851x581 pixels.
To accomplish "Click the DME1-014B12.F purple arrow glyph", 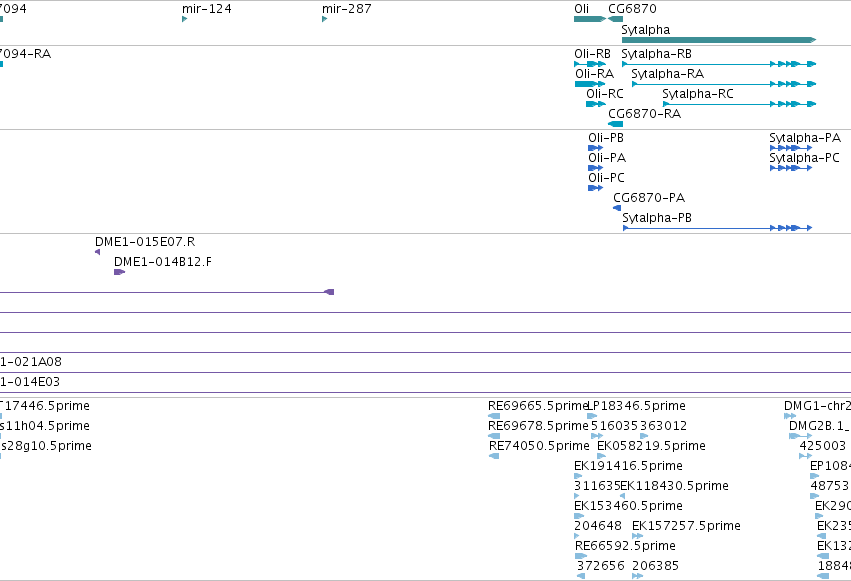I will coord(119,272).
